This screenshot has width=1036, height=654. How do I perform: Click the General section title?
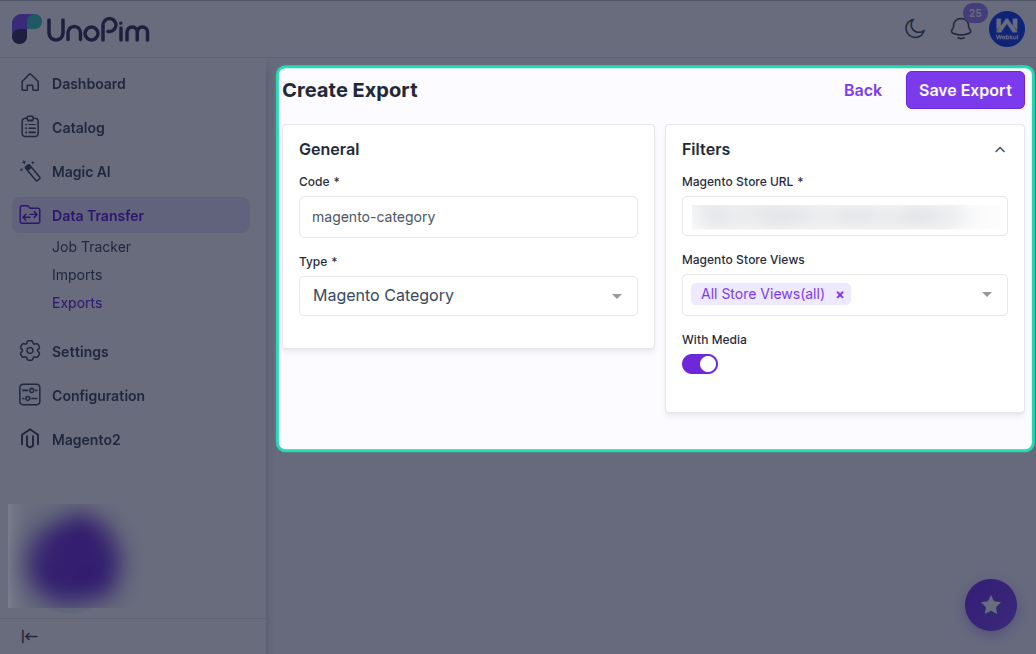(329, 149)
